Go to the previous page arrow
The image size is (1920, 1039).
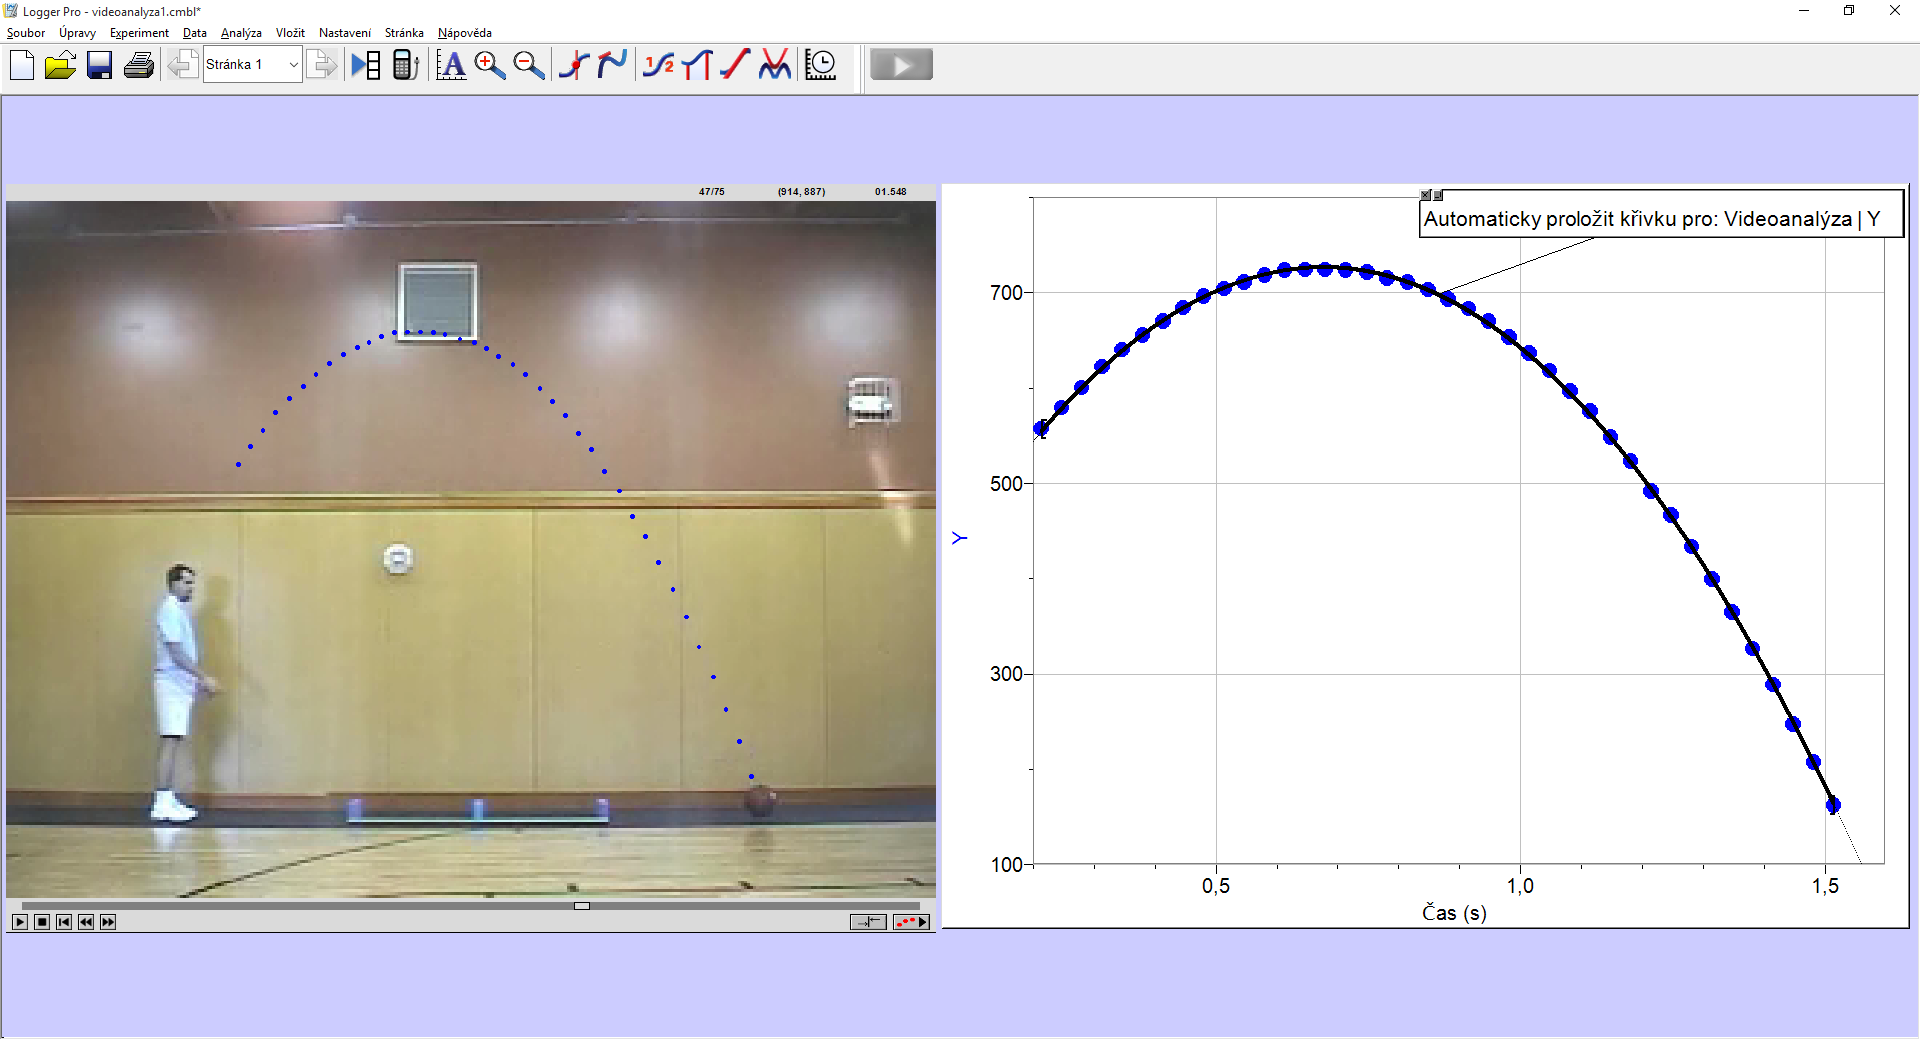[182, 65]
